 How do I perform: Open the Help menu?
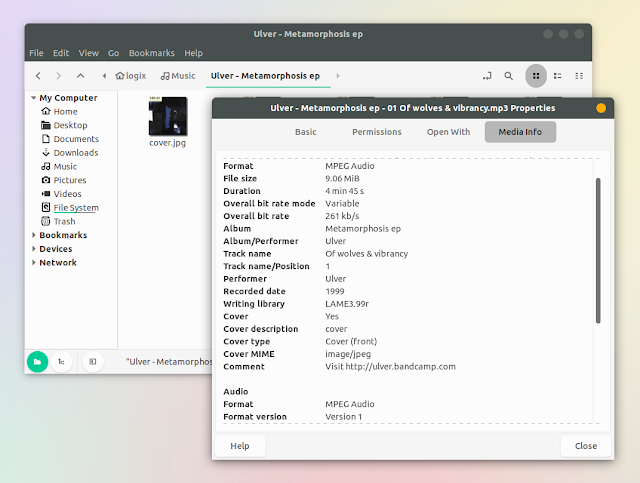[x=193, y=53]
